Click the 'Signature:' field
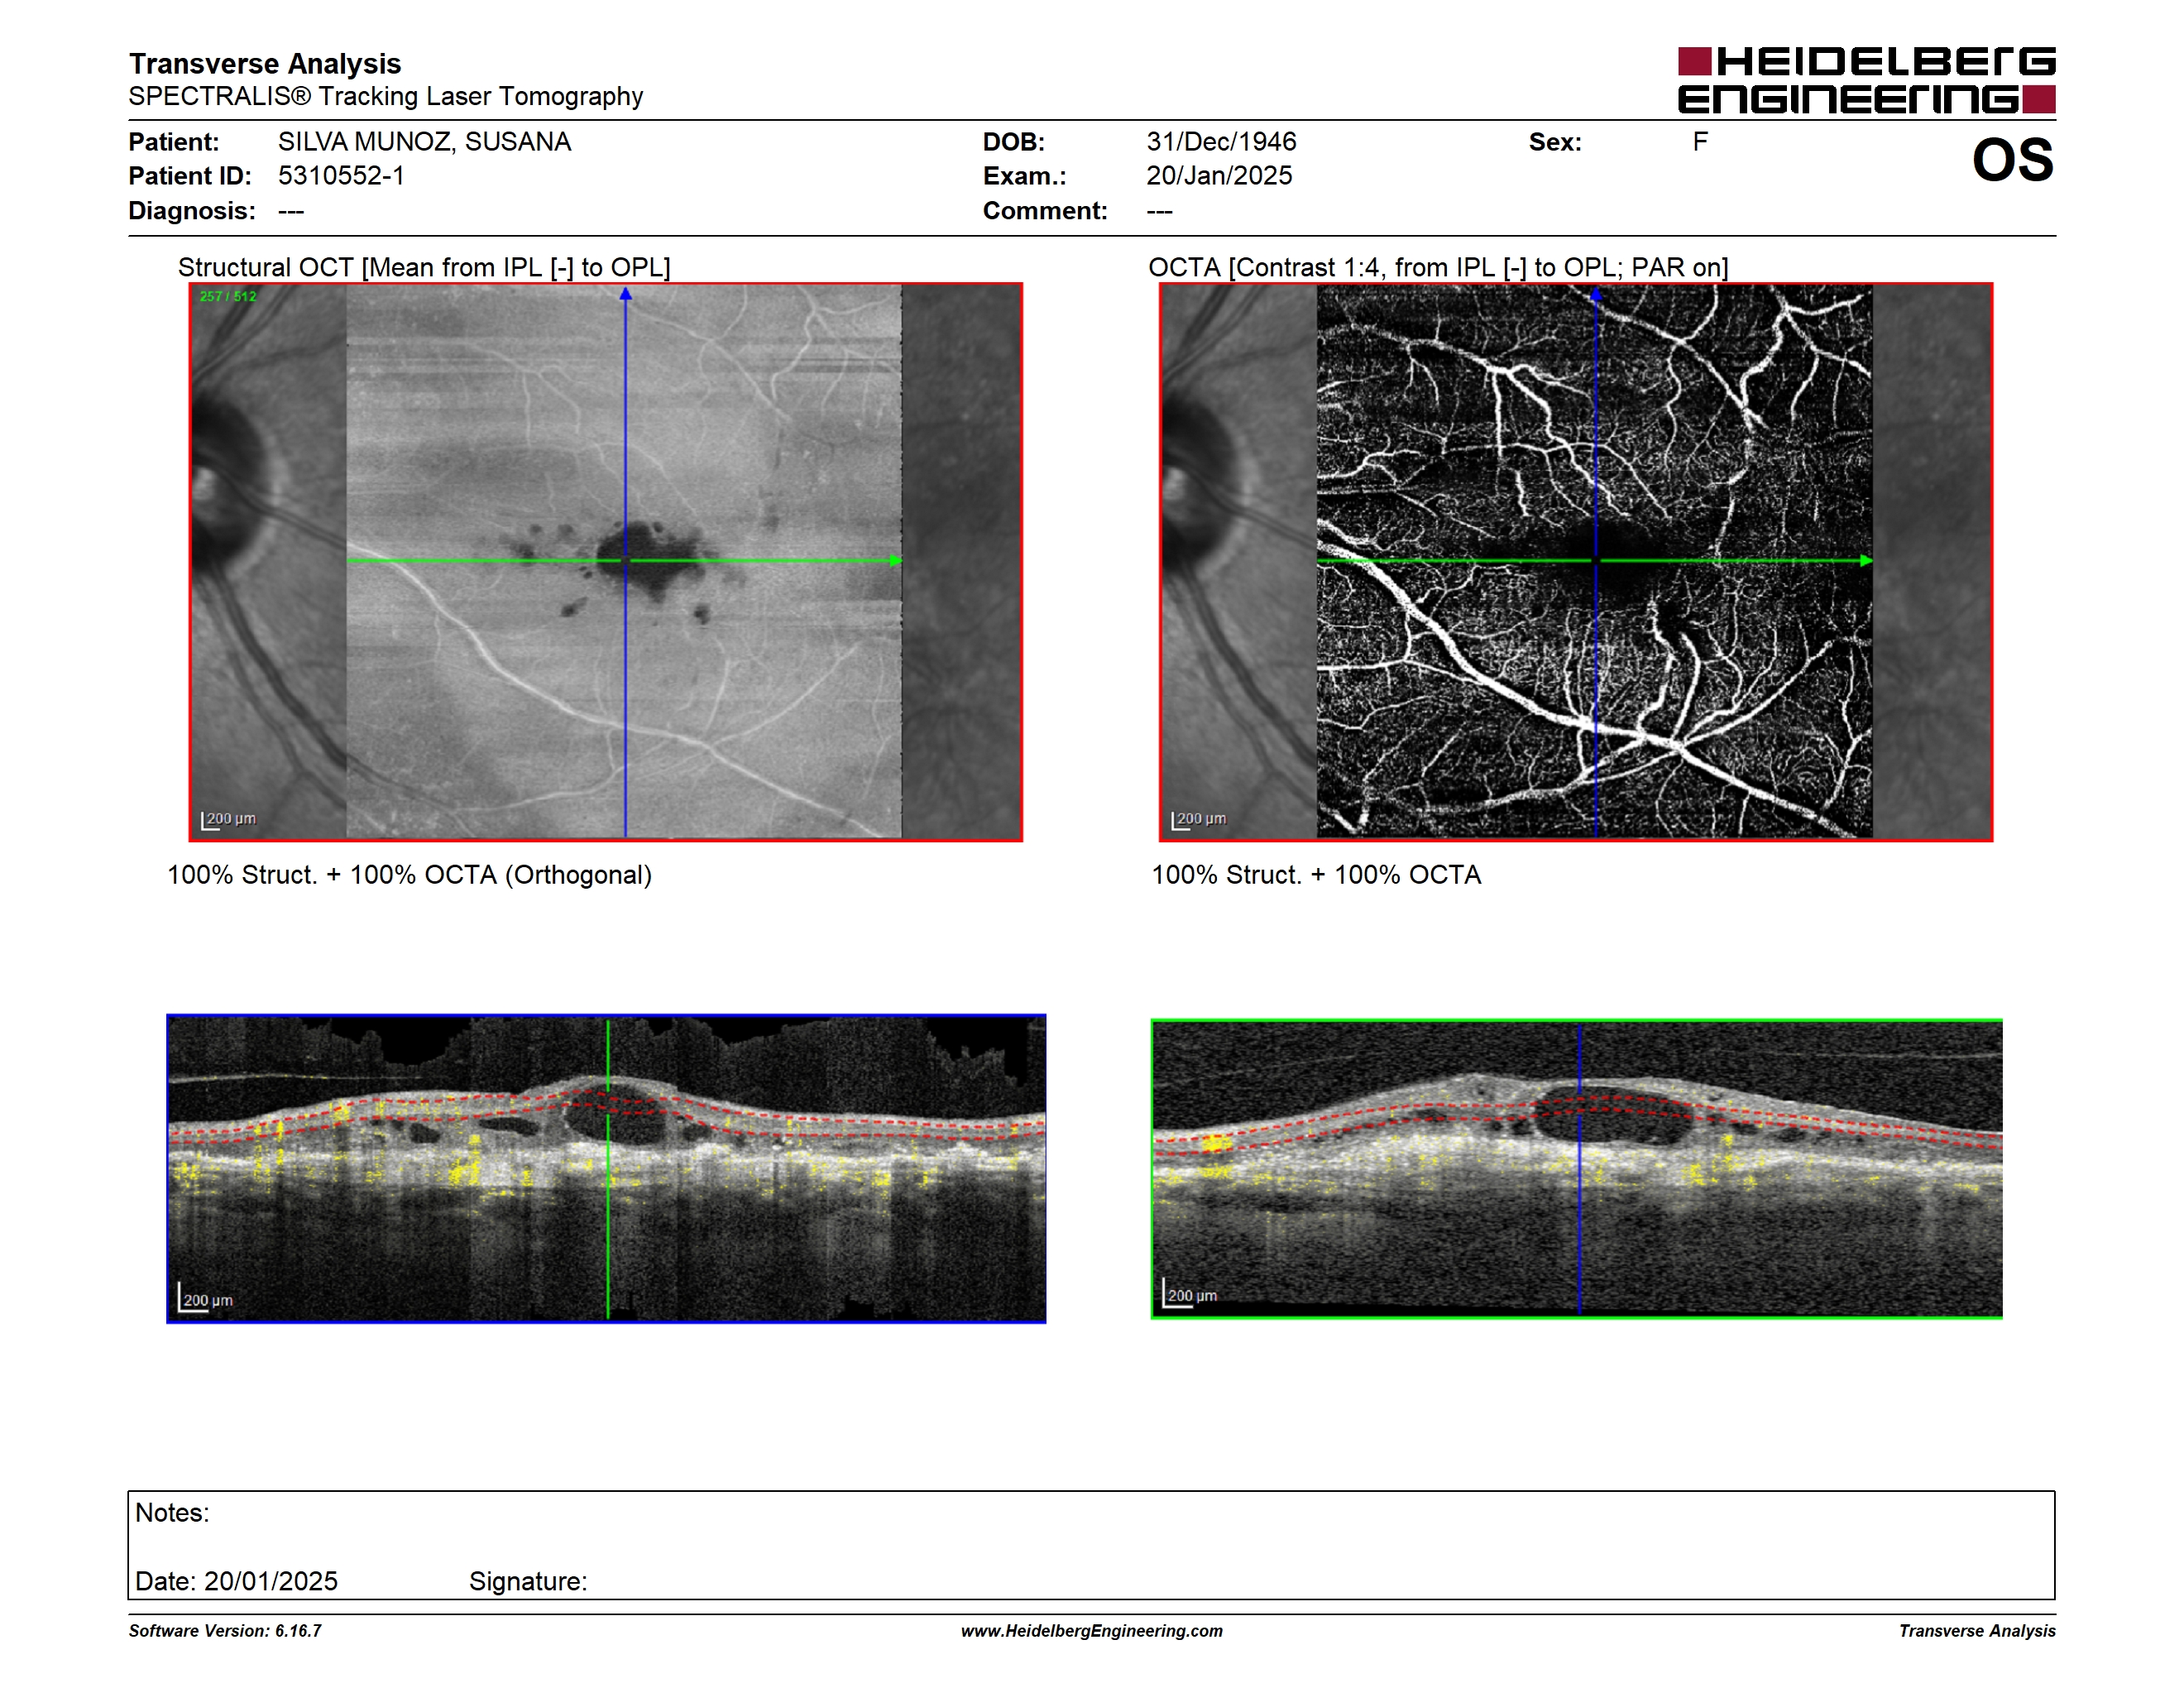 528,1582
